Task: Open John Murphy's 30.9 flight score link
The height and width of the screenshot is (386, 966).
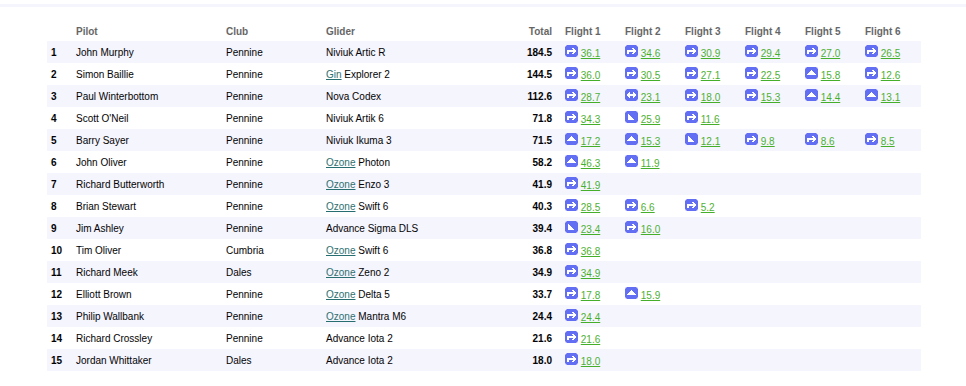Action: (710, 54)
